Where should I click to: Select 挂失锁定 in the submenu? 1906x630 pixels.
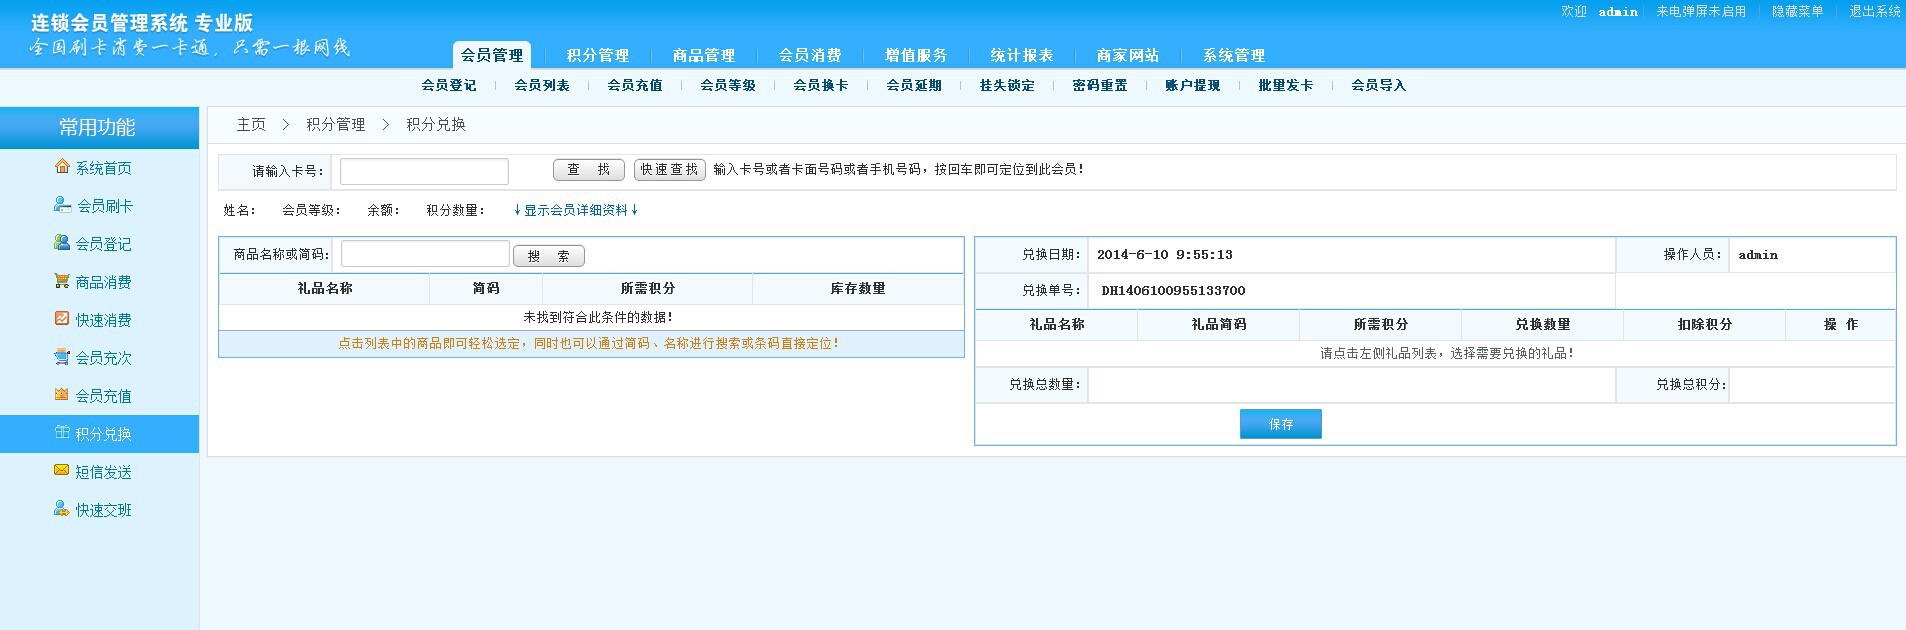pos(1007,85)
